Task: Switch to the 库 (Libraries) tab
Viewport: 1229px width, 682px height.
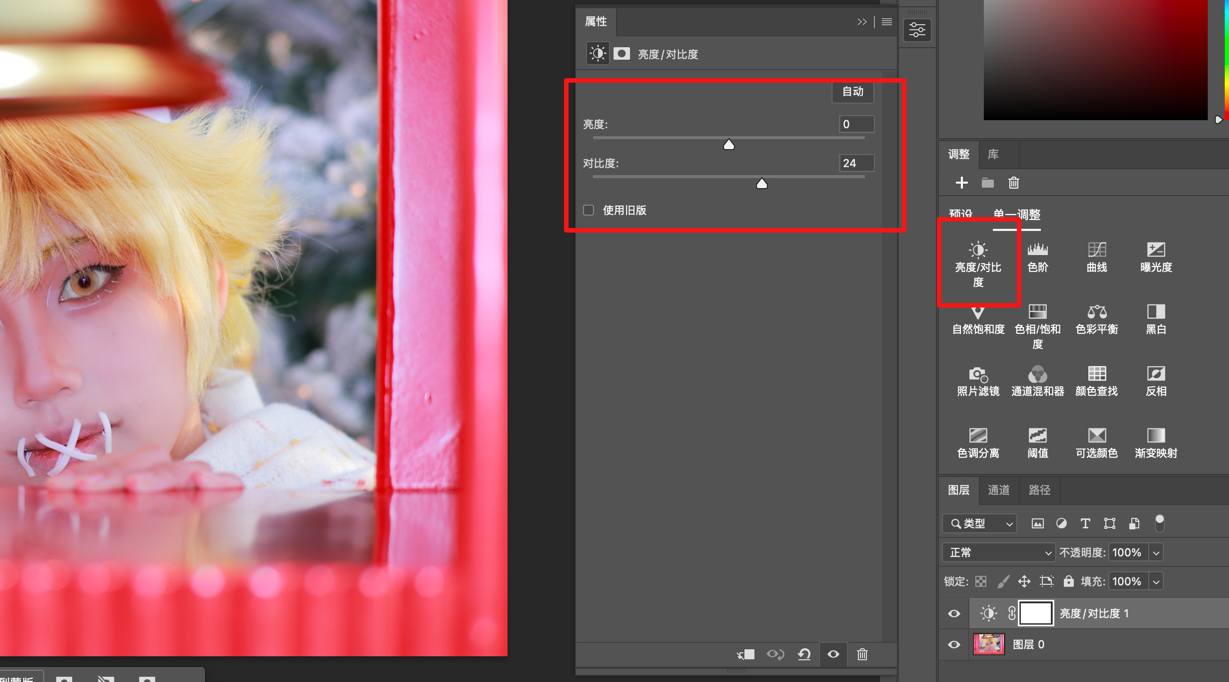Action: pos(993,154)
